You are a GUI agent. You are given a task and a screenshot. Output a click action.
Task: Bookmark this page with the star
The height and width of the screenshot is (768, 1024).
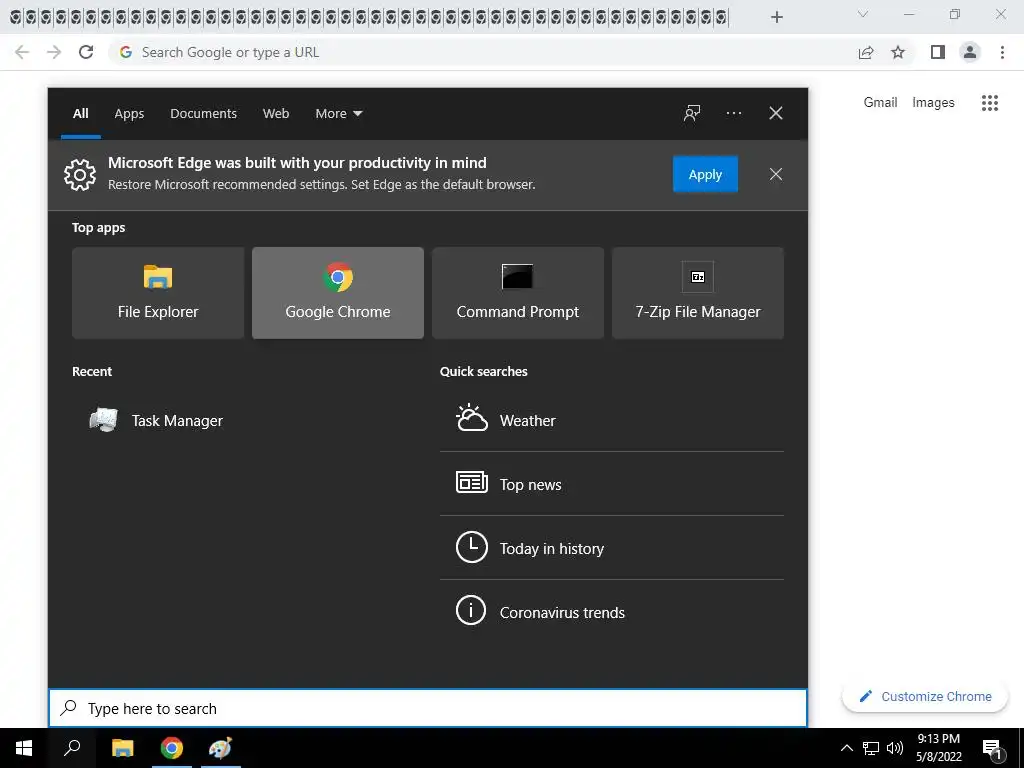(x=898, y=52)
